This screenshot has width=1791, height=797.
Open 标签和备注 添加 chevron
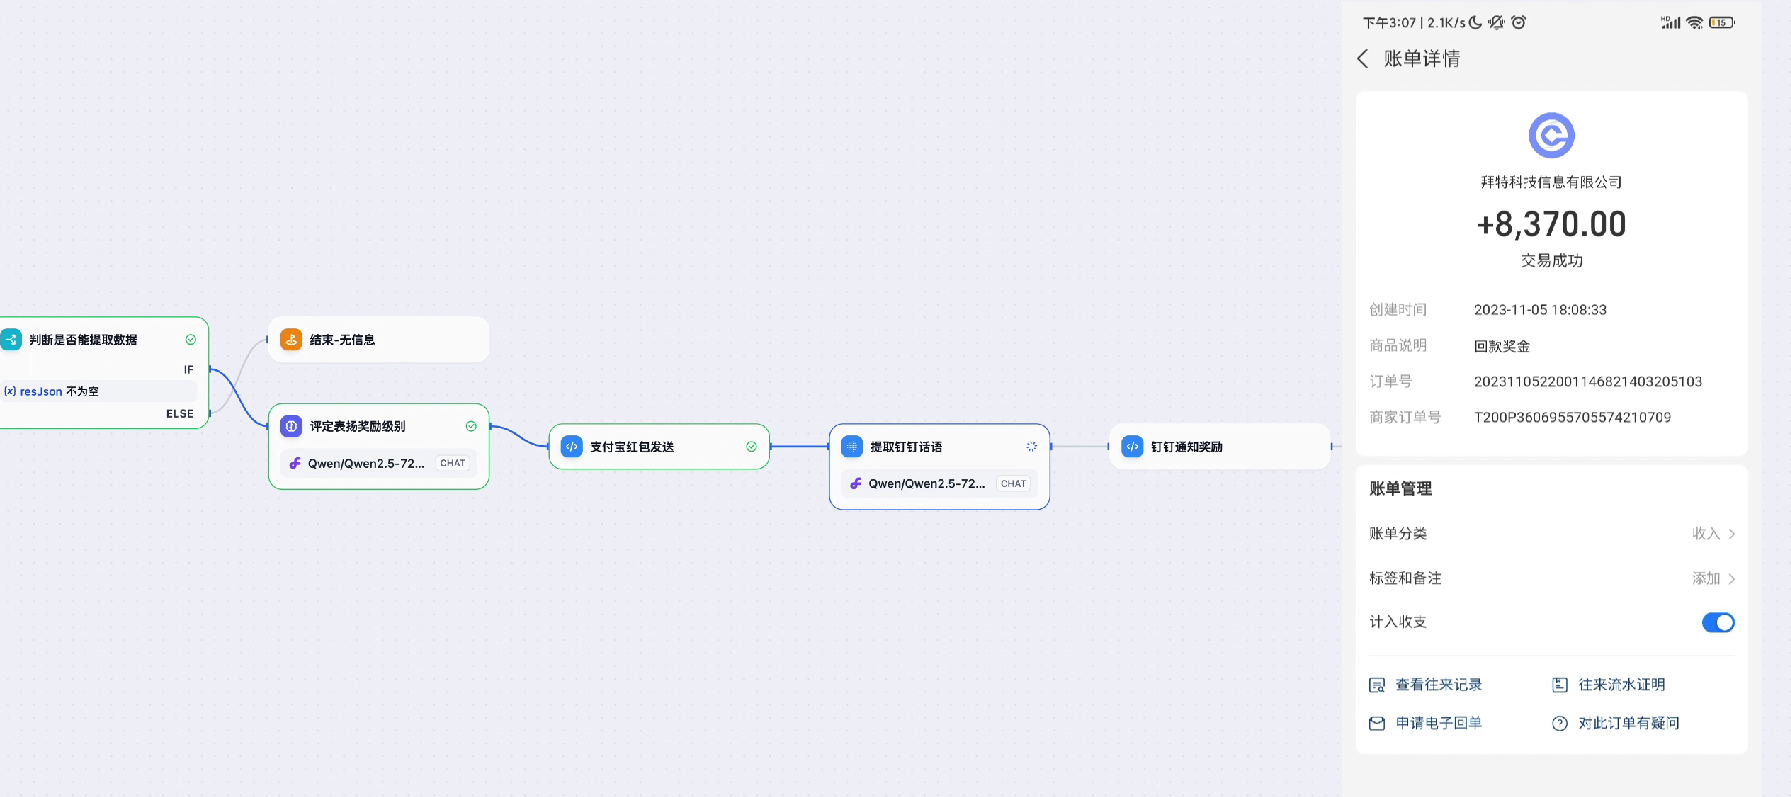[1731, 579]
